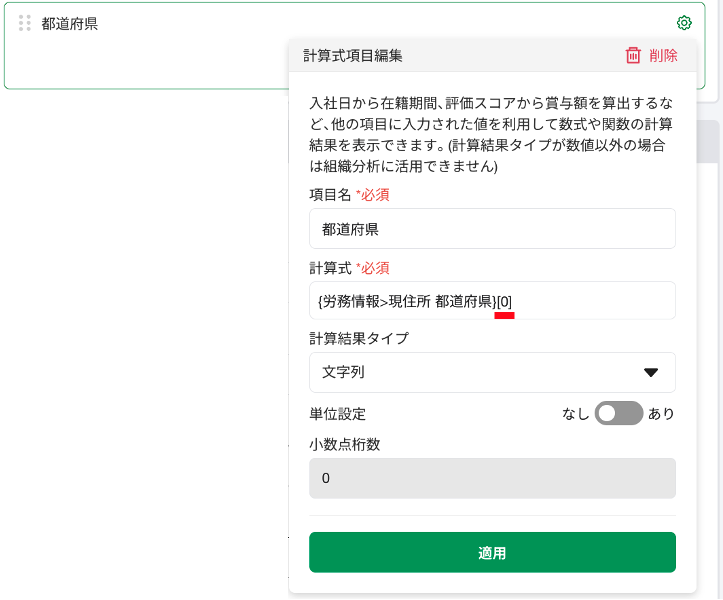The height and width of the screenshot is (600, 723).
Task: Select the なし option label
Action: point(575,413)
